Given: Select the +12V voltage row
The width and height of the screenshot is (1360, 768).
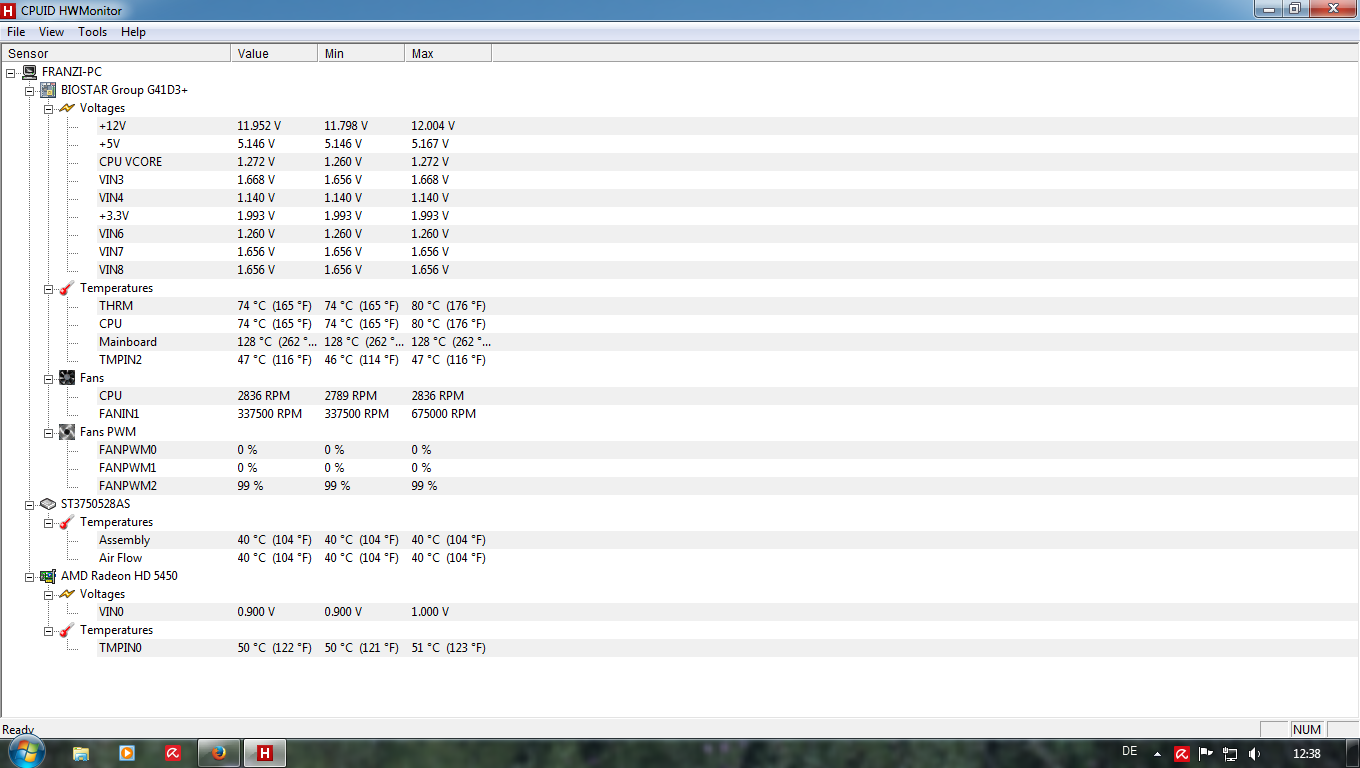Looking at the screenshot, I should pos(680,126).
